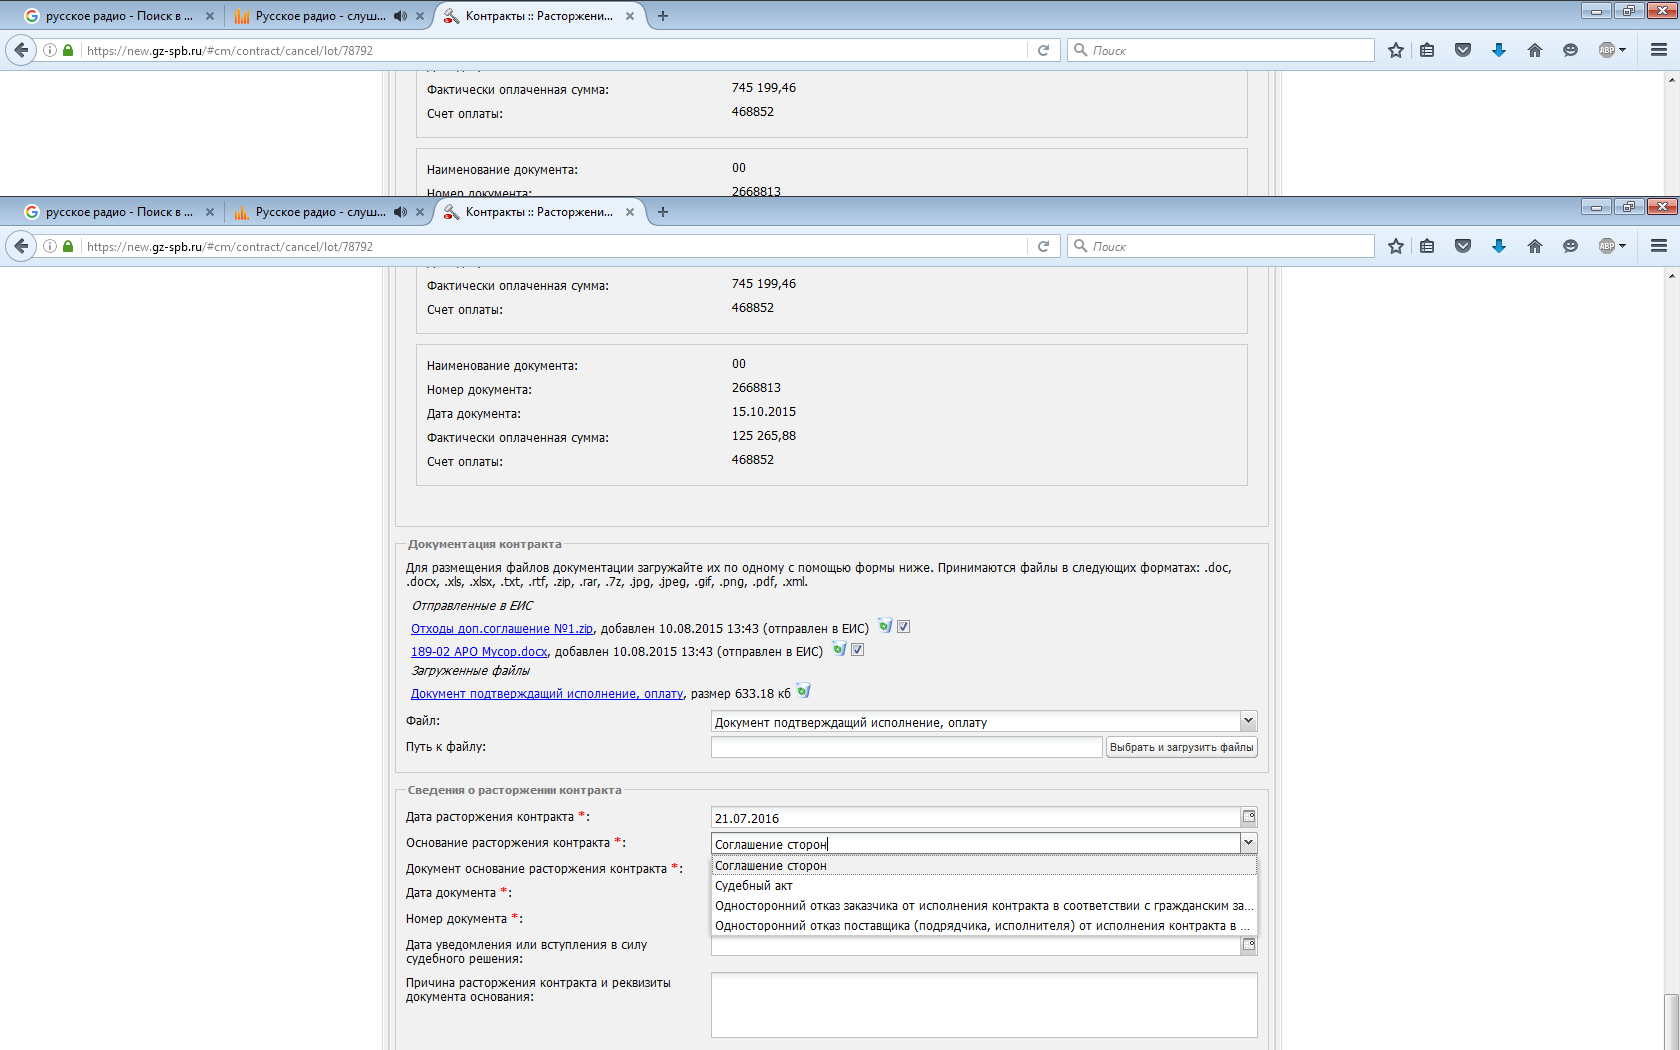
Task: Open calendar for Дата уведомления field
Action: (1249, 945)
